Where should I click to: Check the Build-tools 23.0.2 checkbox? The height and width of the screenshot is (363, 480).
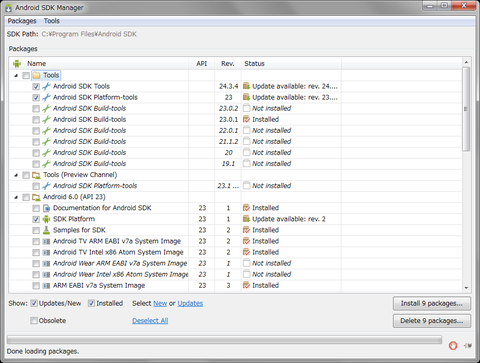(x=36, y=109)
